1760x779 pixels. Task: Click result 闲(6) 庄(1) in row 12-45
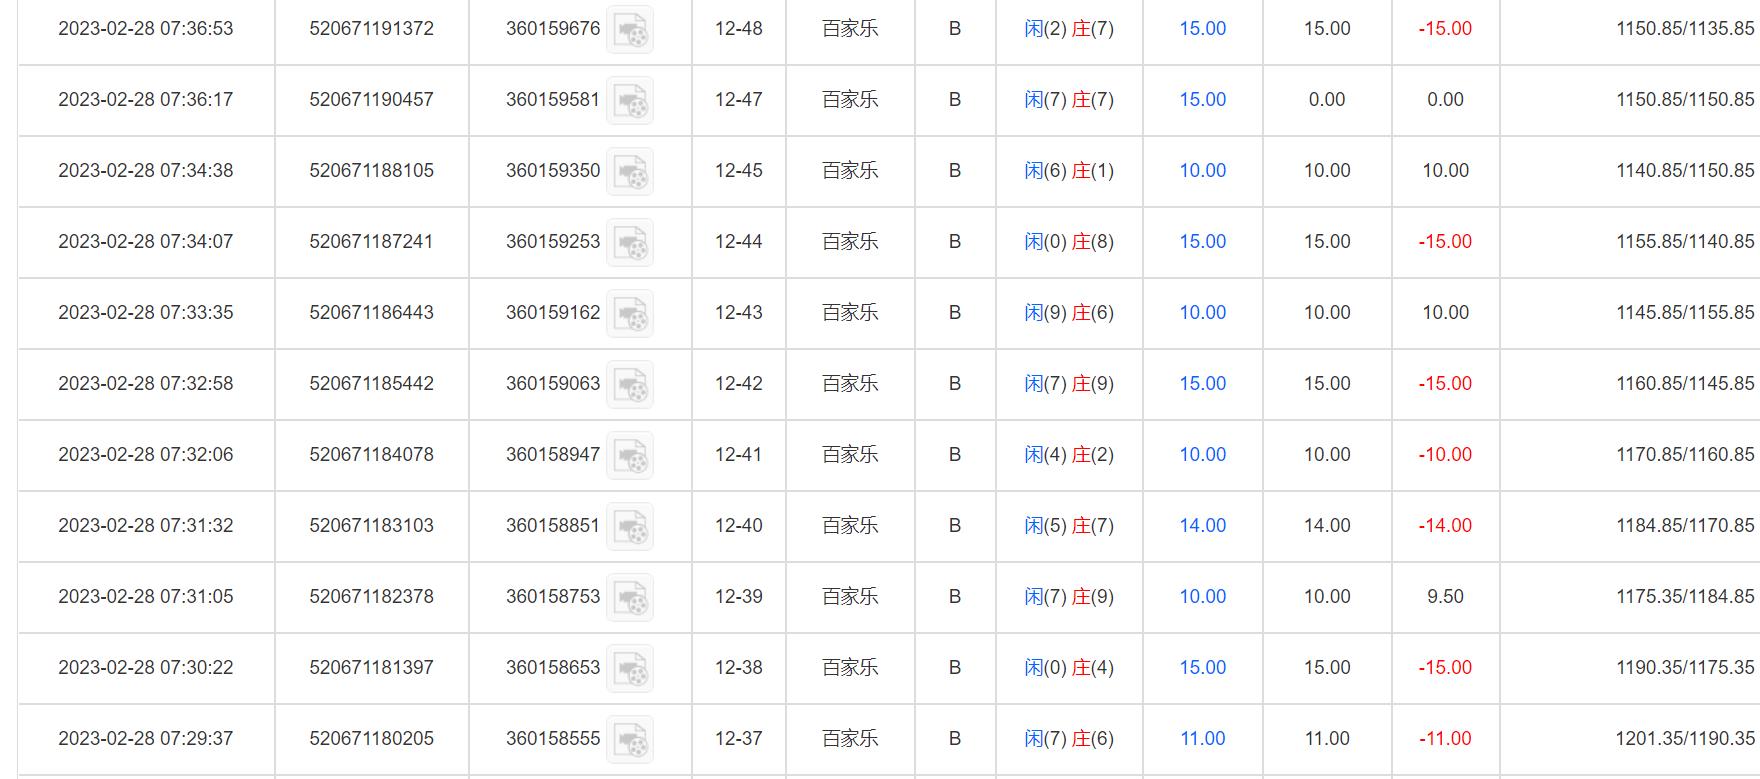(1069, 171)
